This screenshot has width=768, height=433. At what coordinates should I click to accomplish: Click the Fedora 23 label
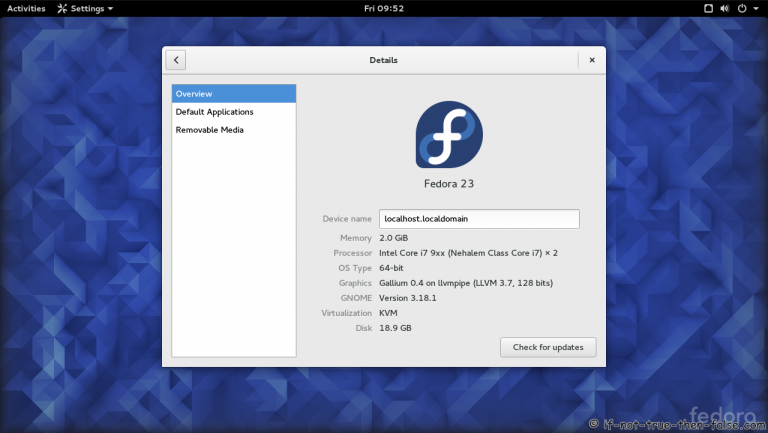pyautogui.click(x=449, y=184)
